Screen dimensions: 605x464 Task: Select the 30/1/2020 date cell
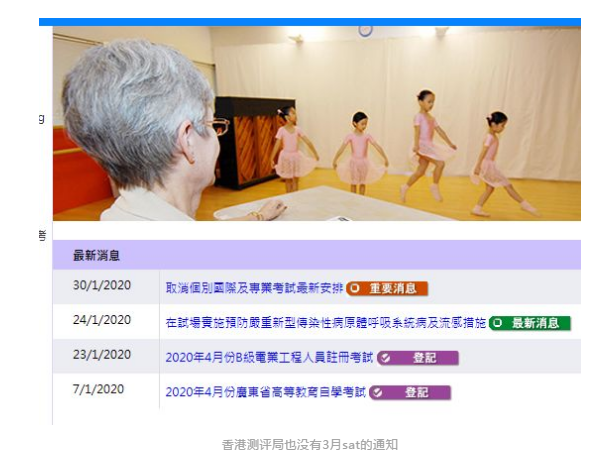click(x=101, y=286)
